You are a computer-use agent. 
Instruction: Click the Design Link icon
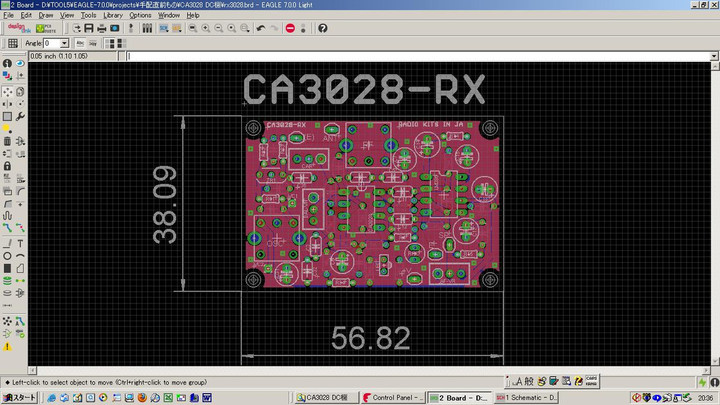click(x=18, y=28)
